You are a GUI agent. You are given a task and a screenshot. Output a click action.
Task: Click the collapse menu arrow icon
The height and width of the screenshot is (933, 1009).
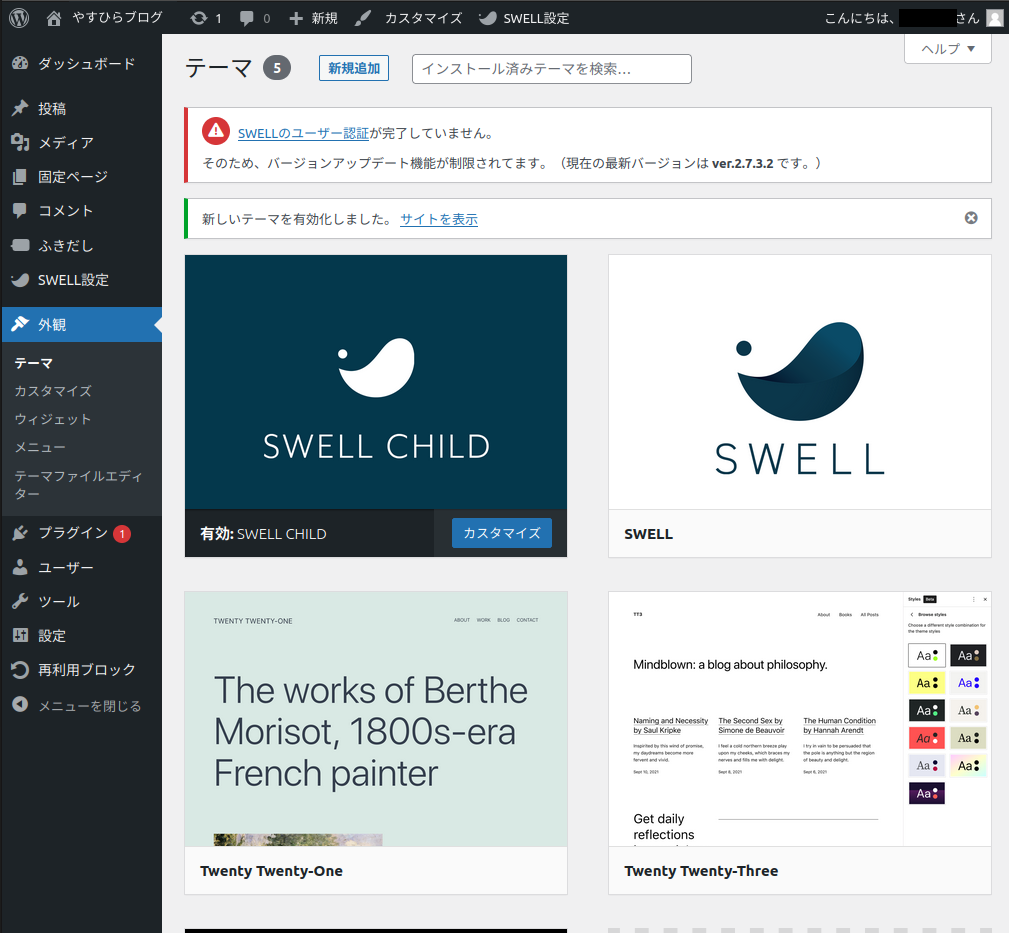click(x=21, y=705)
